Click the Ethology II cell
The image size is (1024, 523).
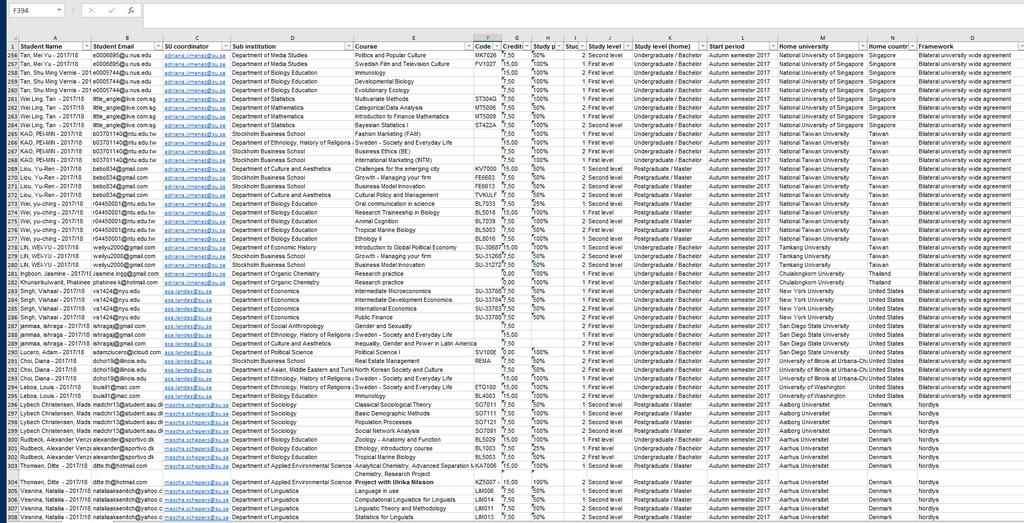(x=413, y=239)
